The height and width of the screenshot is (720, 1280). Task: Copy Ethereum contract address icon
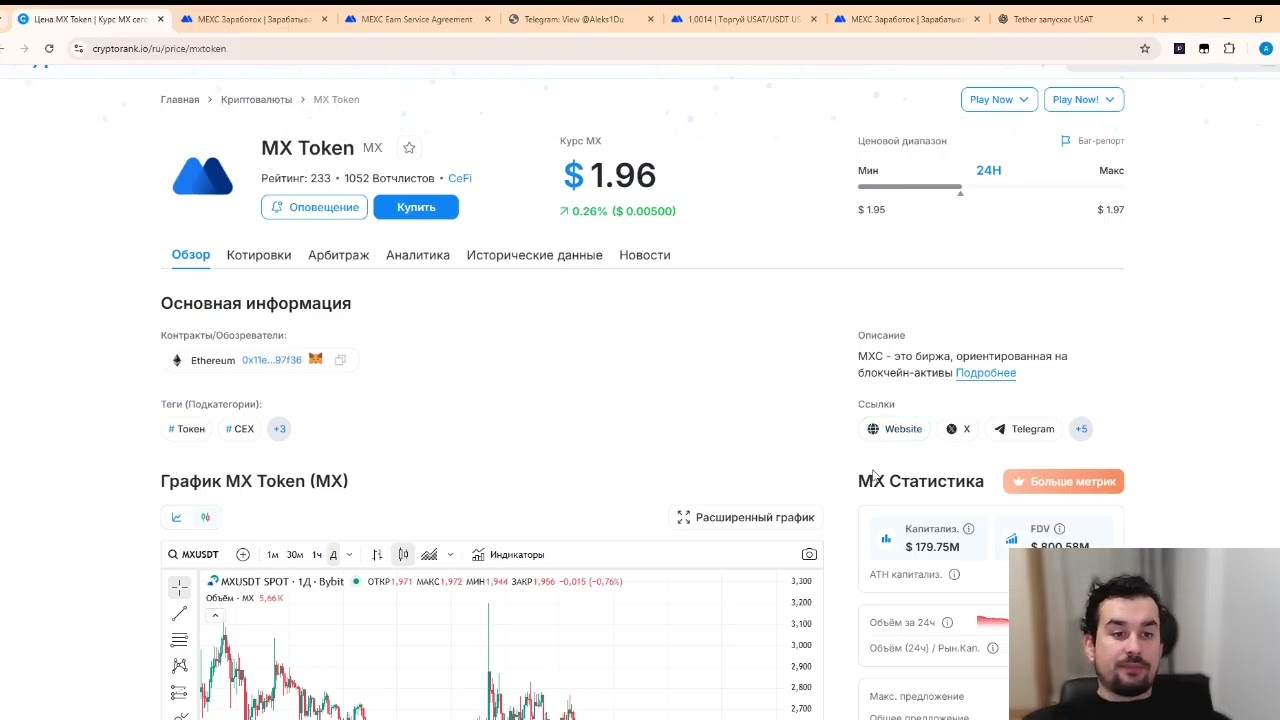pyautogui.click(x=340, y=360)
